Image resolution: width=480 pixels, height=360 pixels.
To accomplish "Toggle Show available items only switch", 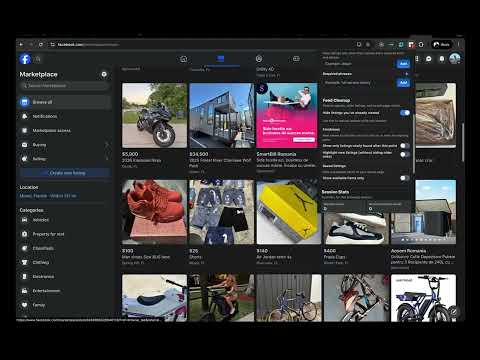I will point(405,178).
